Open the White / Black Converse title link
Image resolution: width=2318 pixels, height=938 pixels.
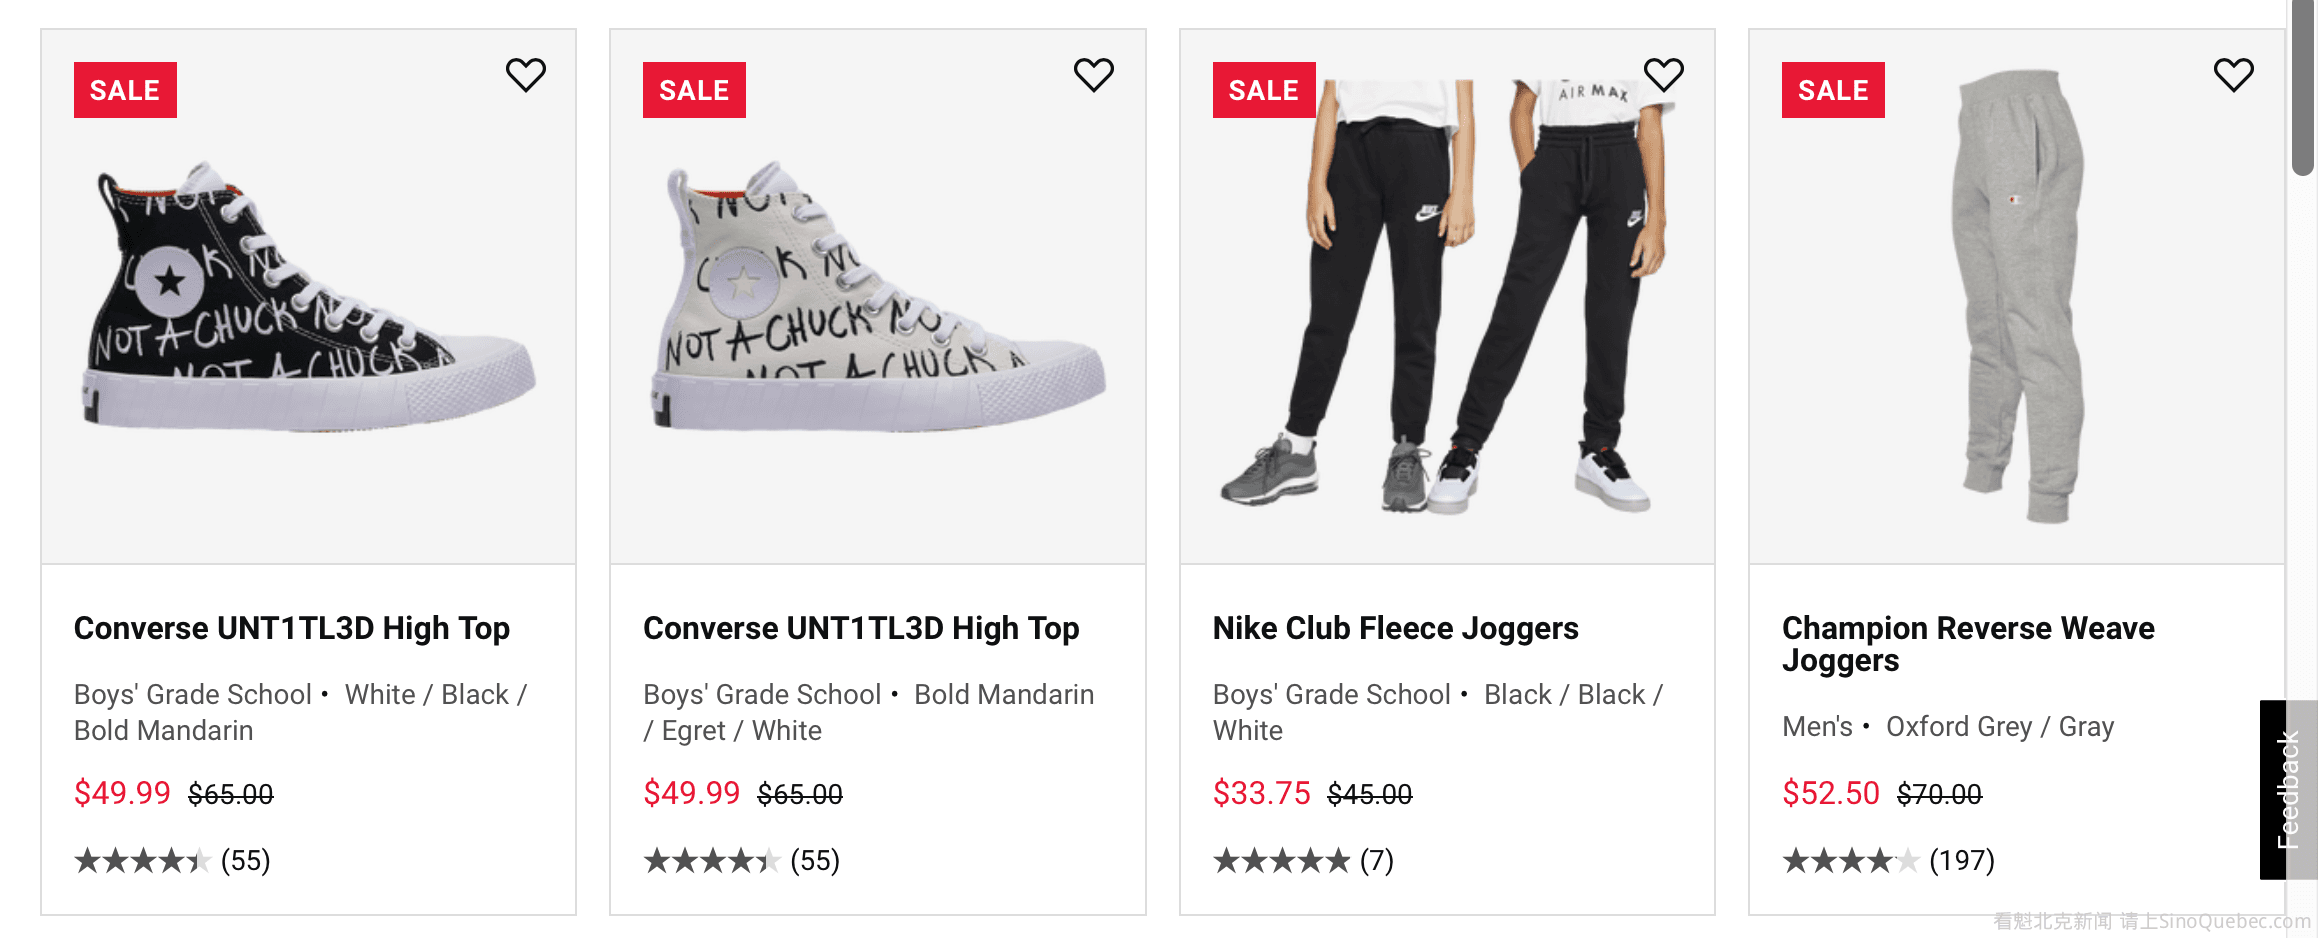click(x=291, y=628)
